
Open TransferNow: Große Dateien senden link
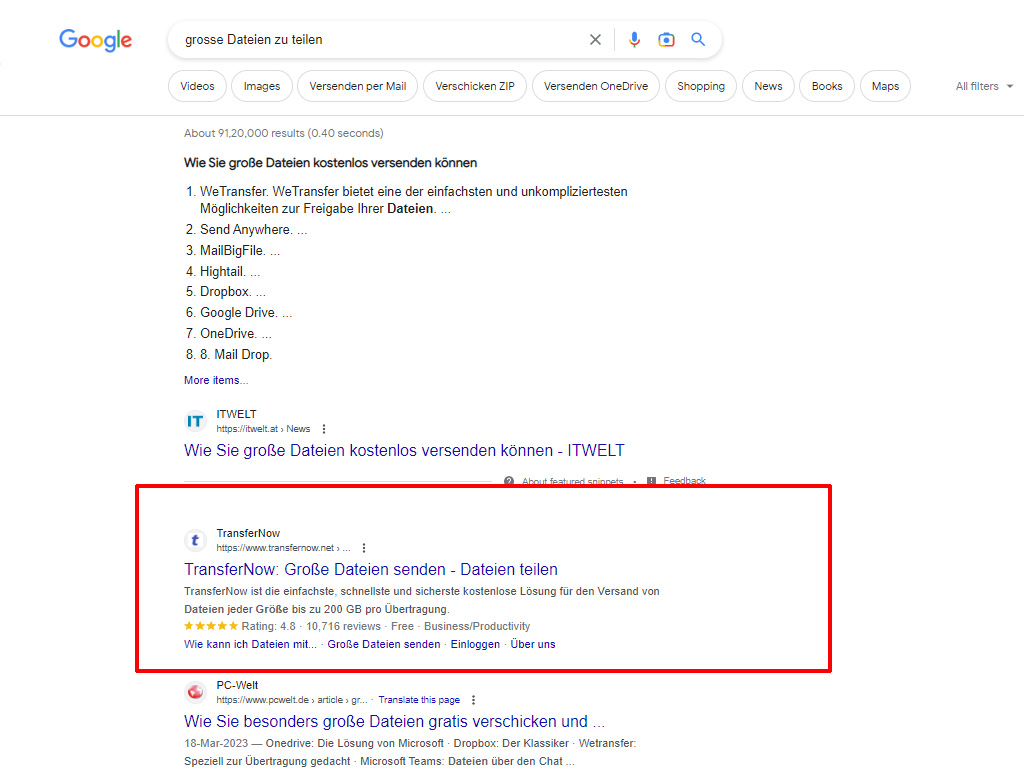pos(371,570)
